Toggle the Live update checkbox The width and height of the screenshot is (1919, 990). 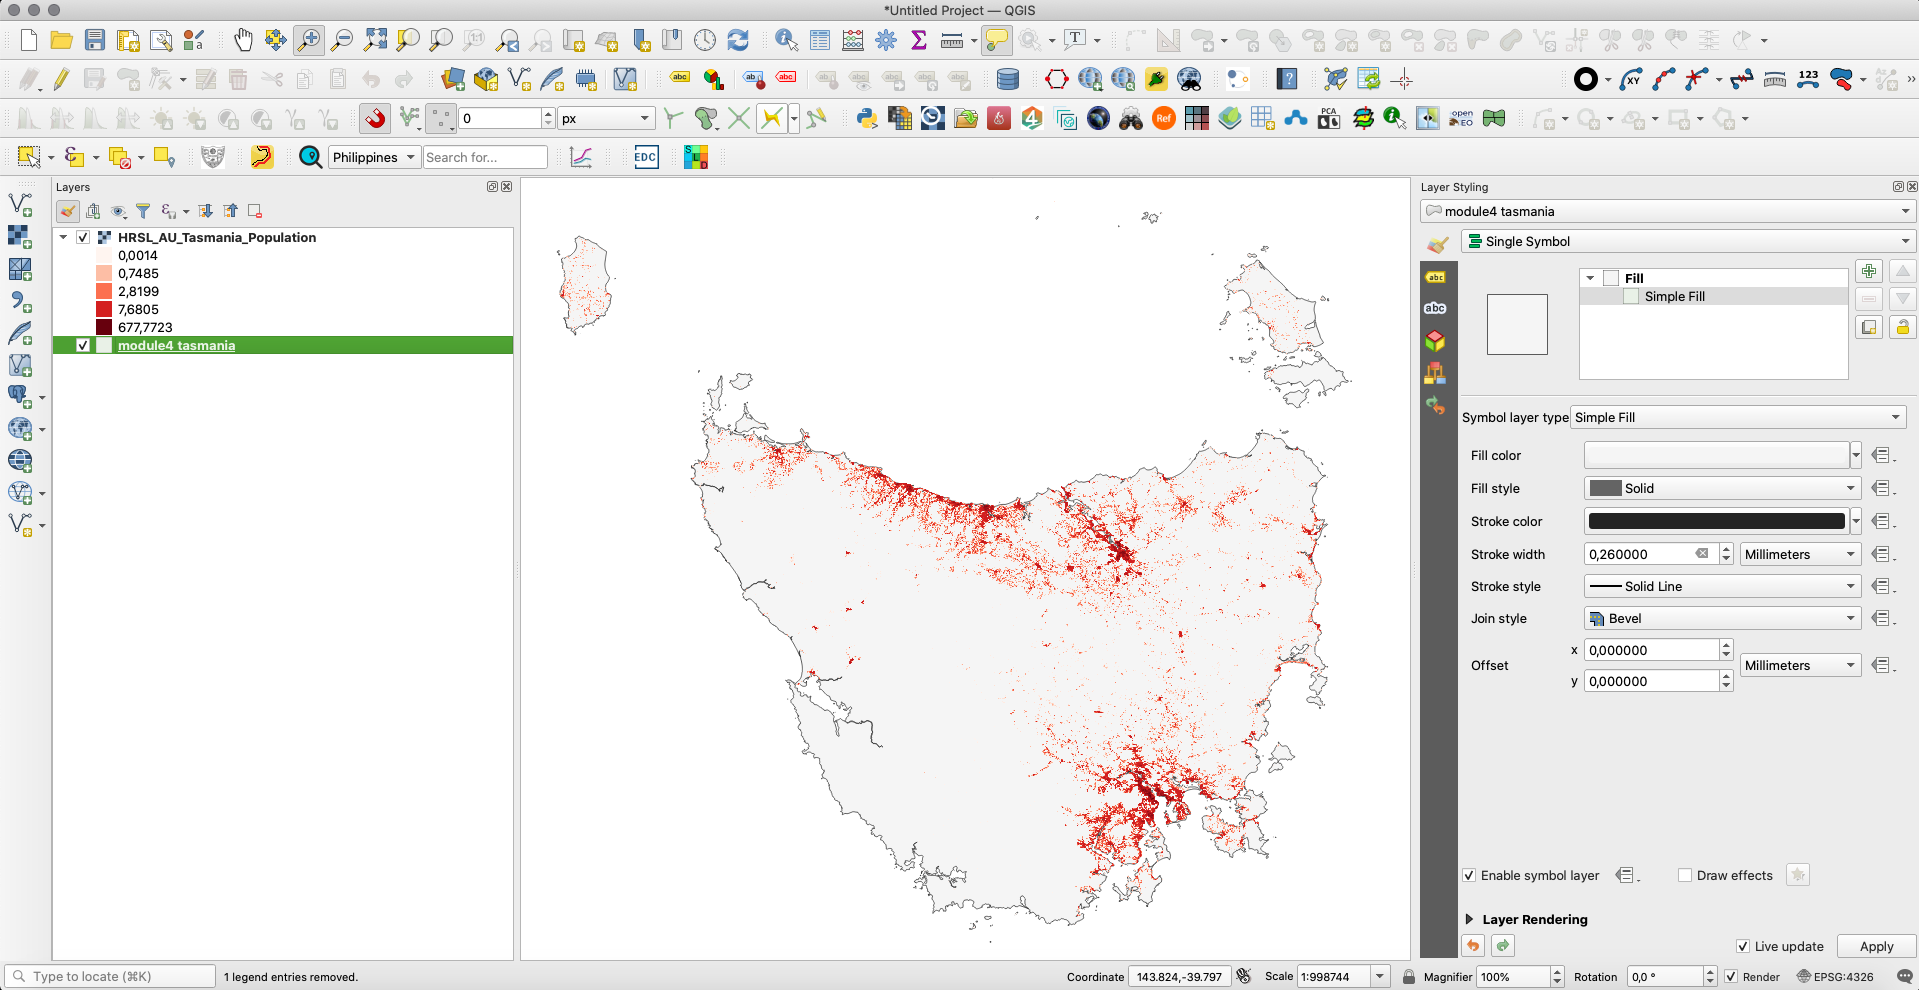1743,946
